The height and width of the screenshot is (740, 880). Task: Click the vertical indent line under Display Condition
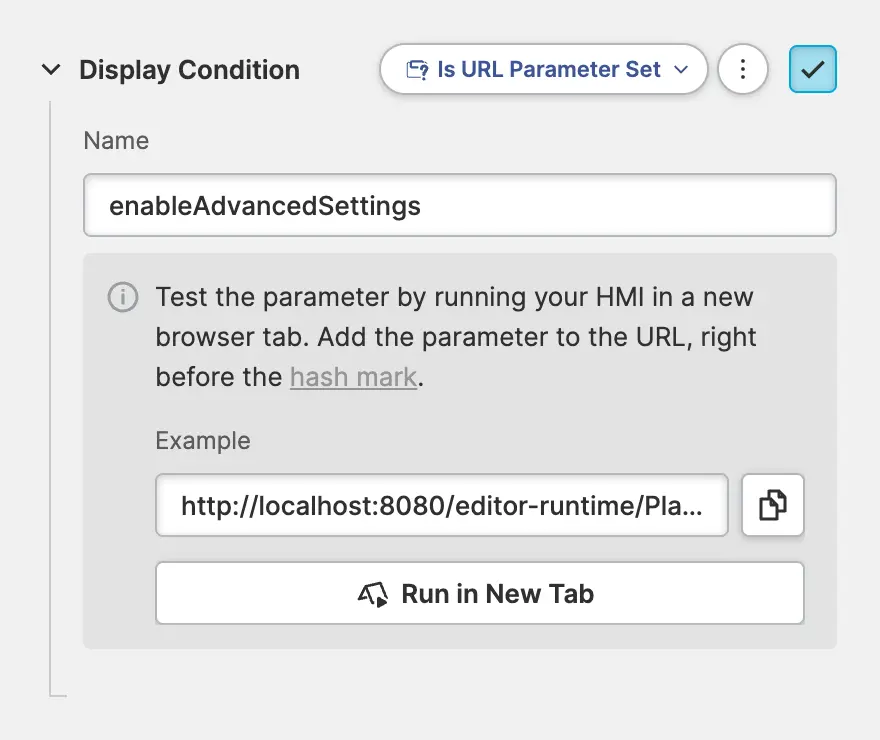(50, 400)
